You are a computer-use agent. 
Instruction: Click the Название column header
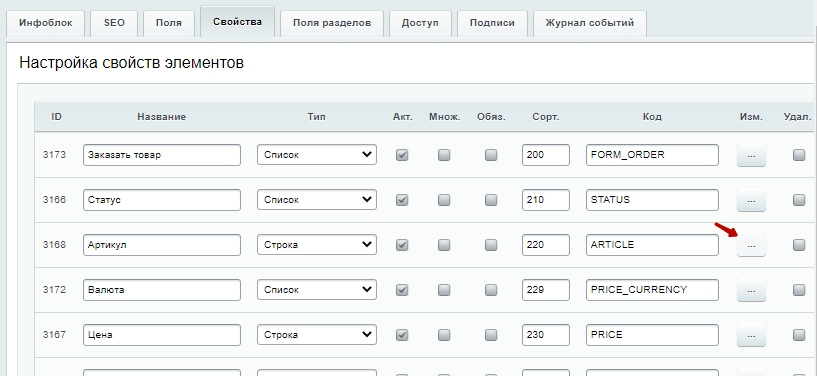(162, 117)
